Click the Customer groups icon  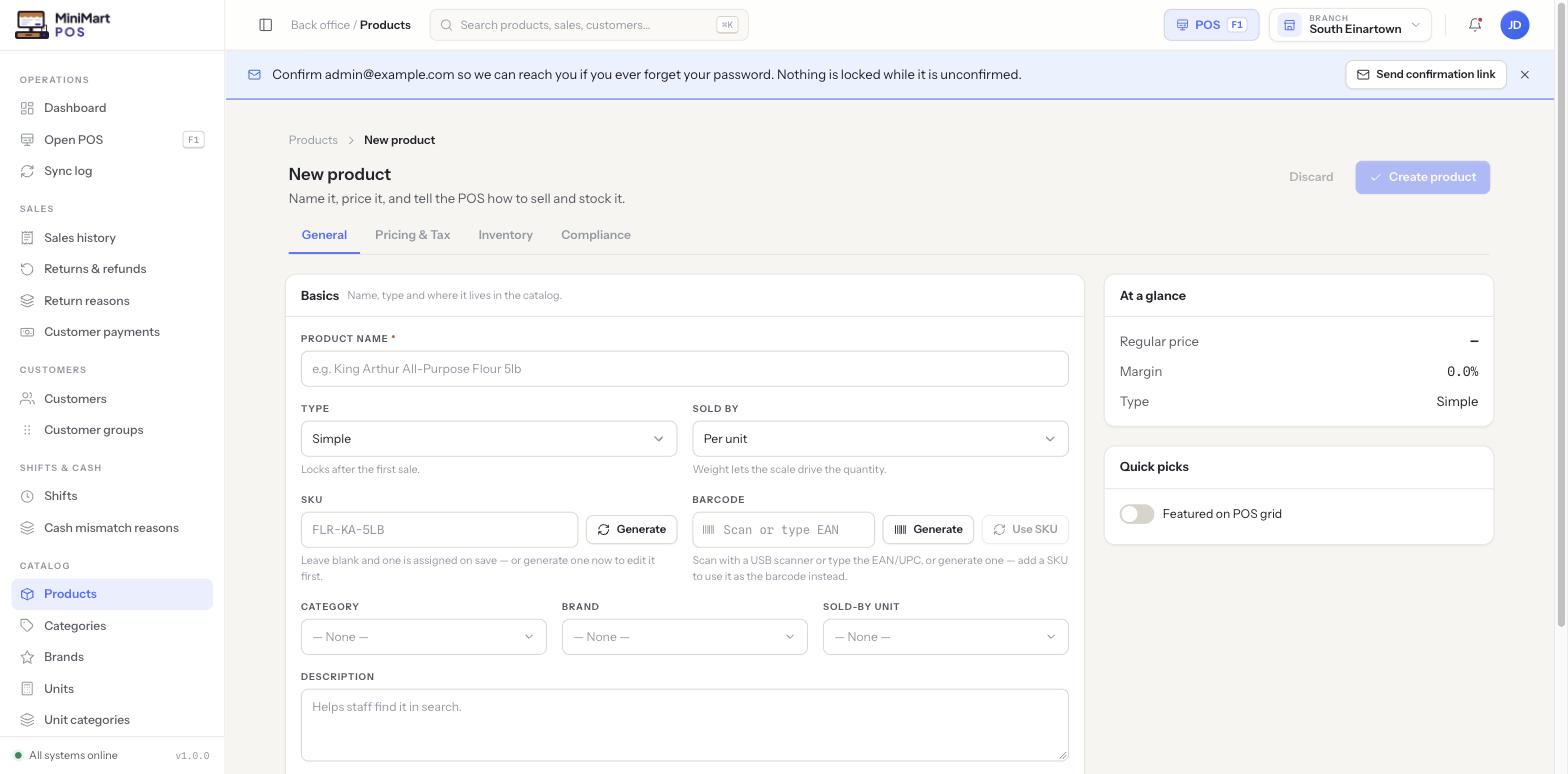(x=27, y=430)
